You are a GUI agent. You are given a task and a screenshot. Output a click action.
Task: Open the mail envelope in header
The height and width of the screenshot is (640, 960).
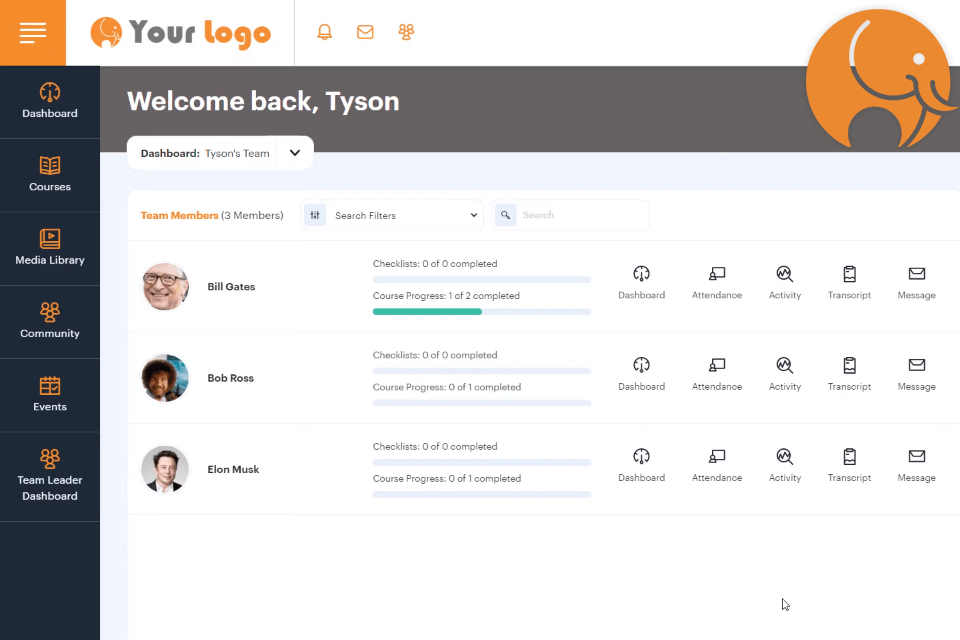coord(365,32)
